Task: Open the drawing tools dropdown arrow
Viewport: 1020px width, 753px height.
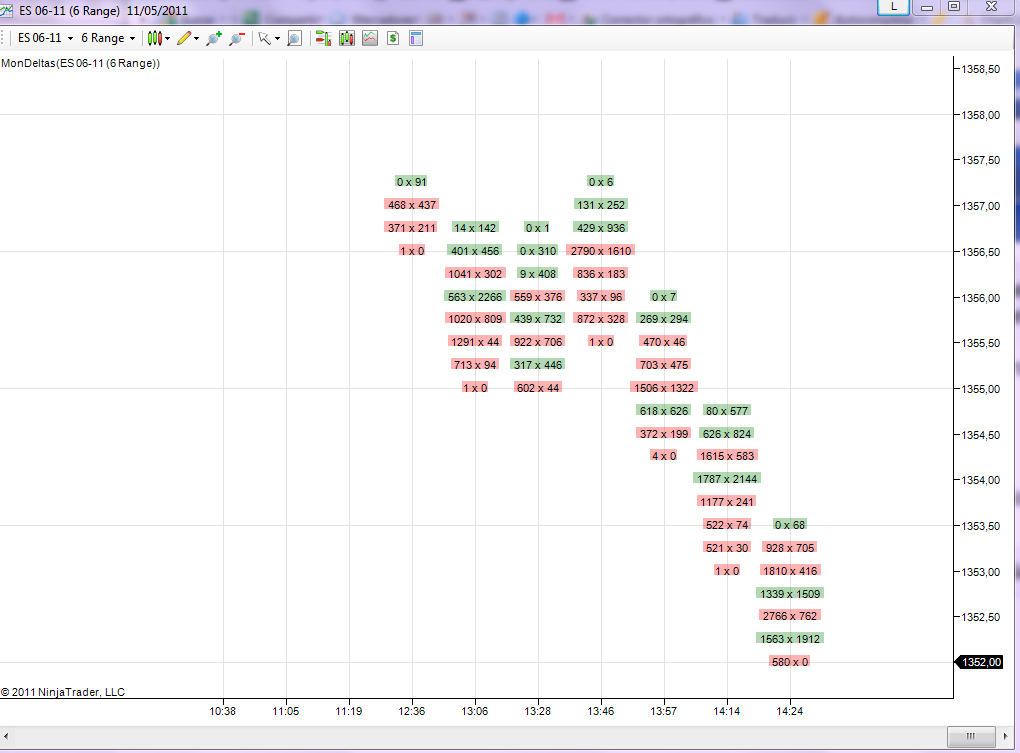Action: 196,38
